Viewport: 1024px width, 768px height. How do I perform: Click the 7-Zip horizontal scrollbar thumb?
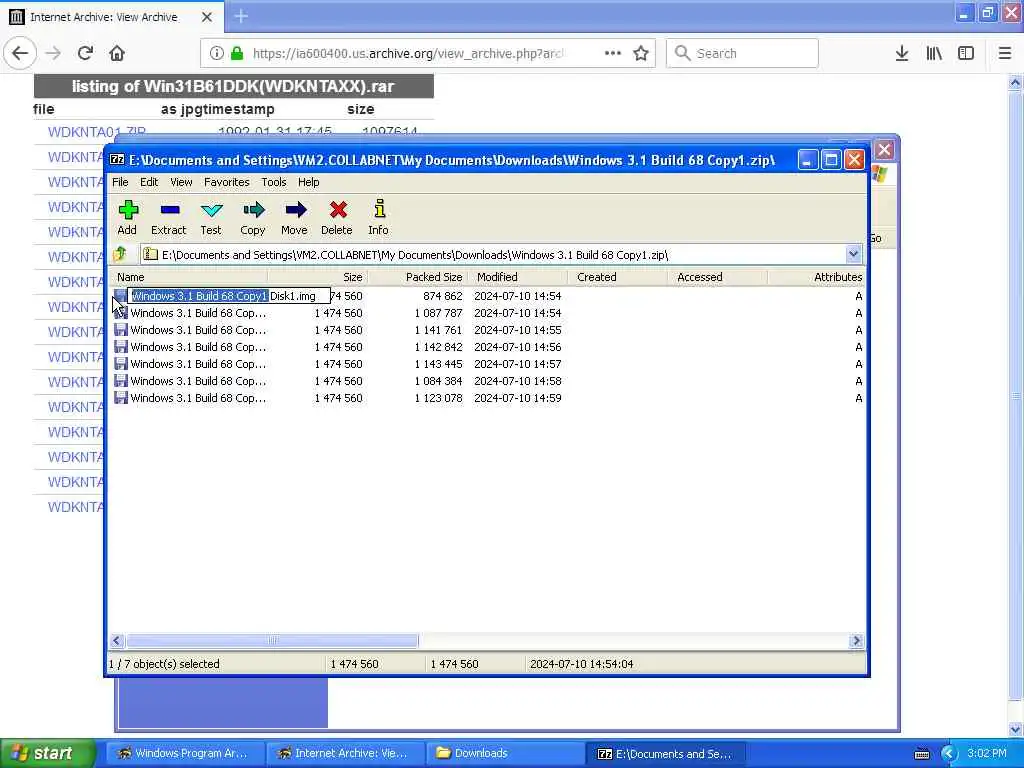pos(272,641)
